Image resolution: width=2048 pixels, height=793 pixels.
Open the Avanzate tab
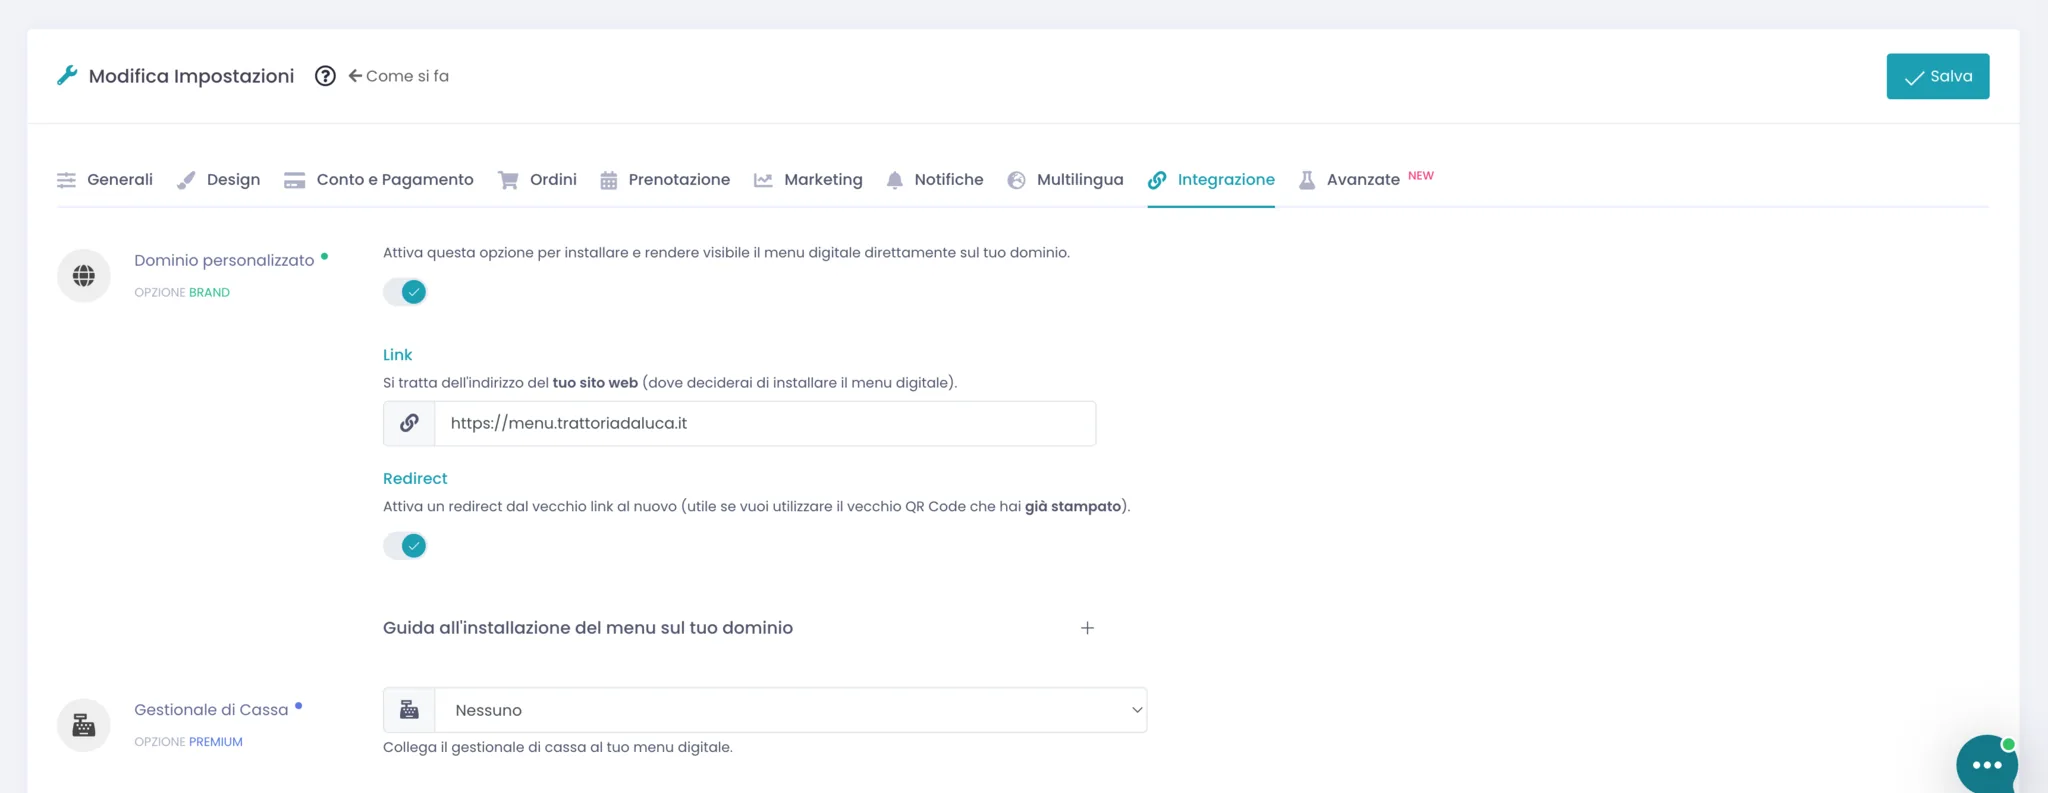1349,180
